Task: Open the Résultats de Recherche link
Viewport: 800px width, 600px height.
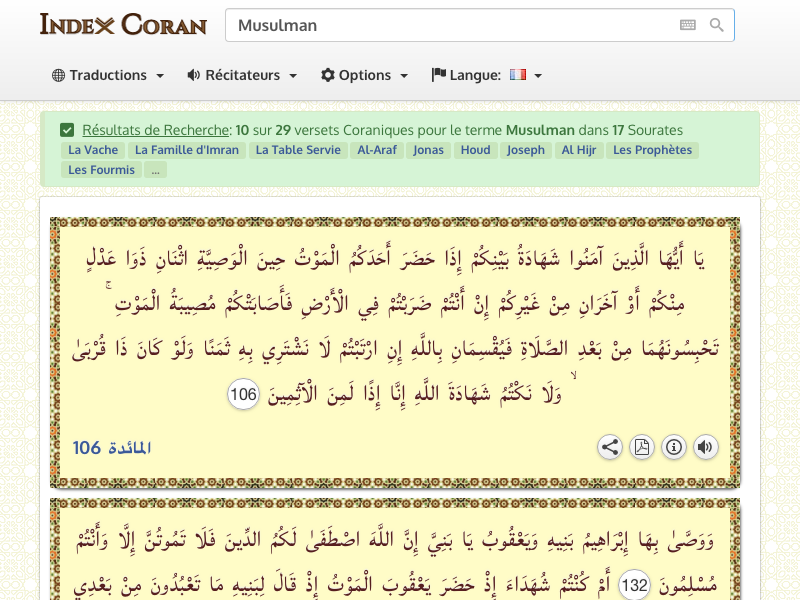Action: [x=156, y=130]
